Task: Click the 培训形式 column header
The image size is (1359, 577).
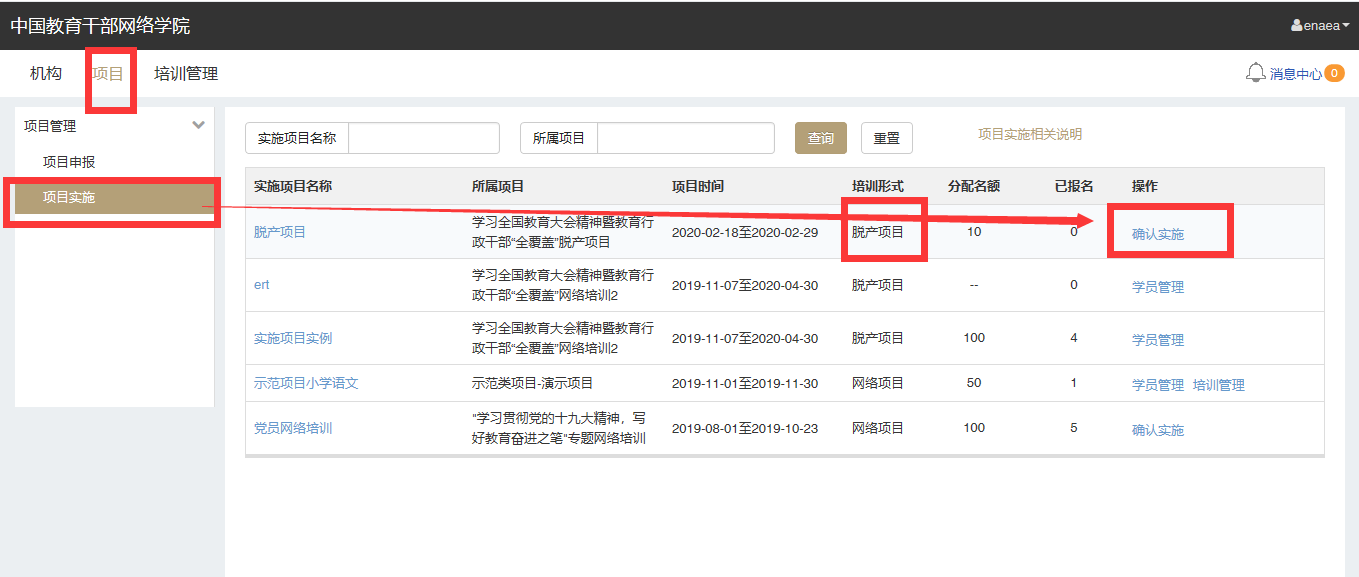Action: point(878,186)
